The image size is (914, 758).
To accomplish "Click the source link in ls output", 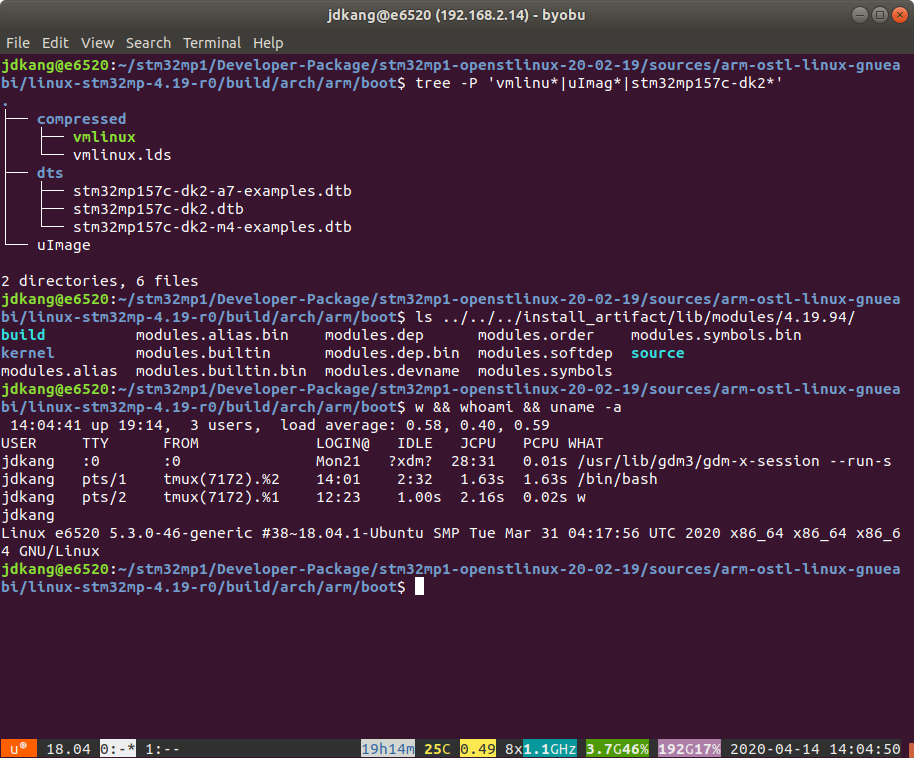I will [658, 353].
